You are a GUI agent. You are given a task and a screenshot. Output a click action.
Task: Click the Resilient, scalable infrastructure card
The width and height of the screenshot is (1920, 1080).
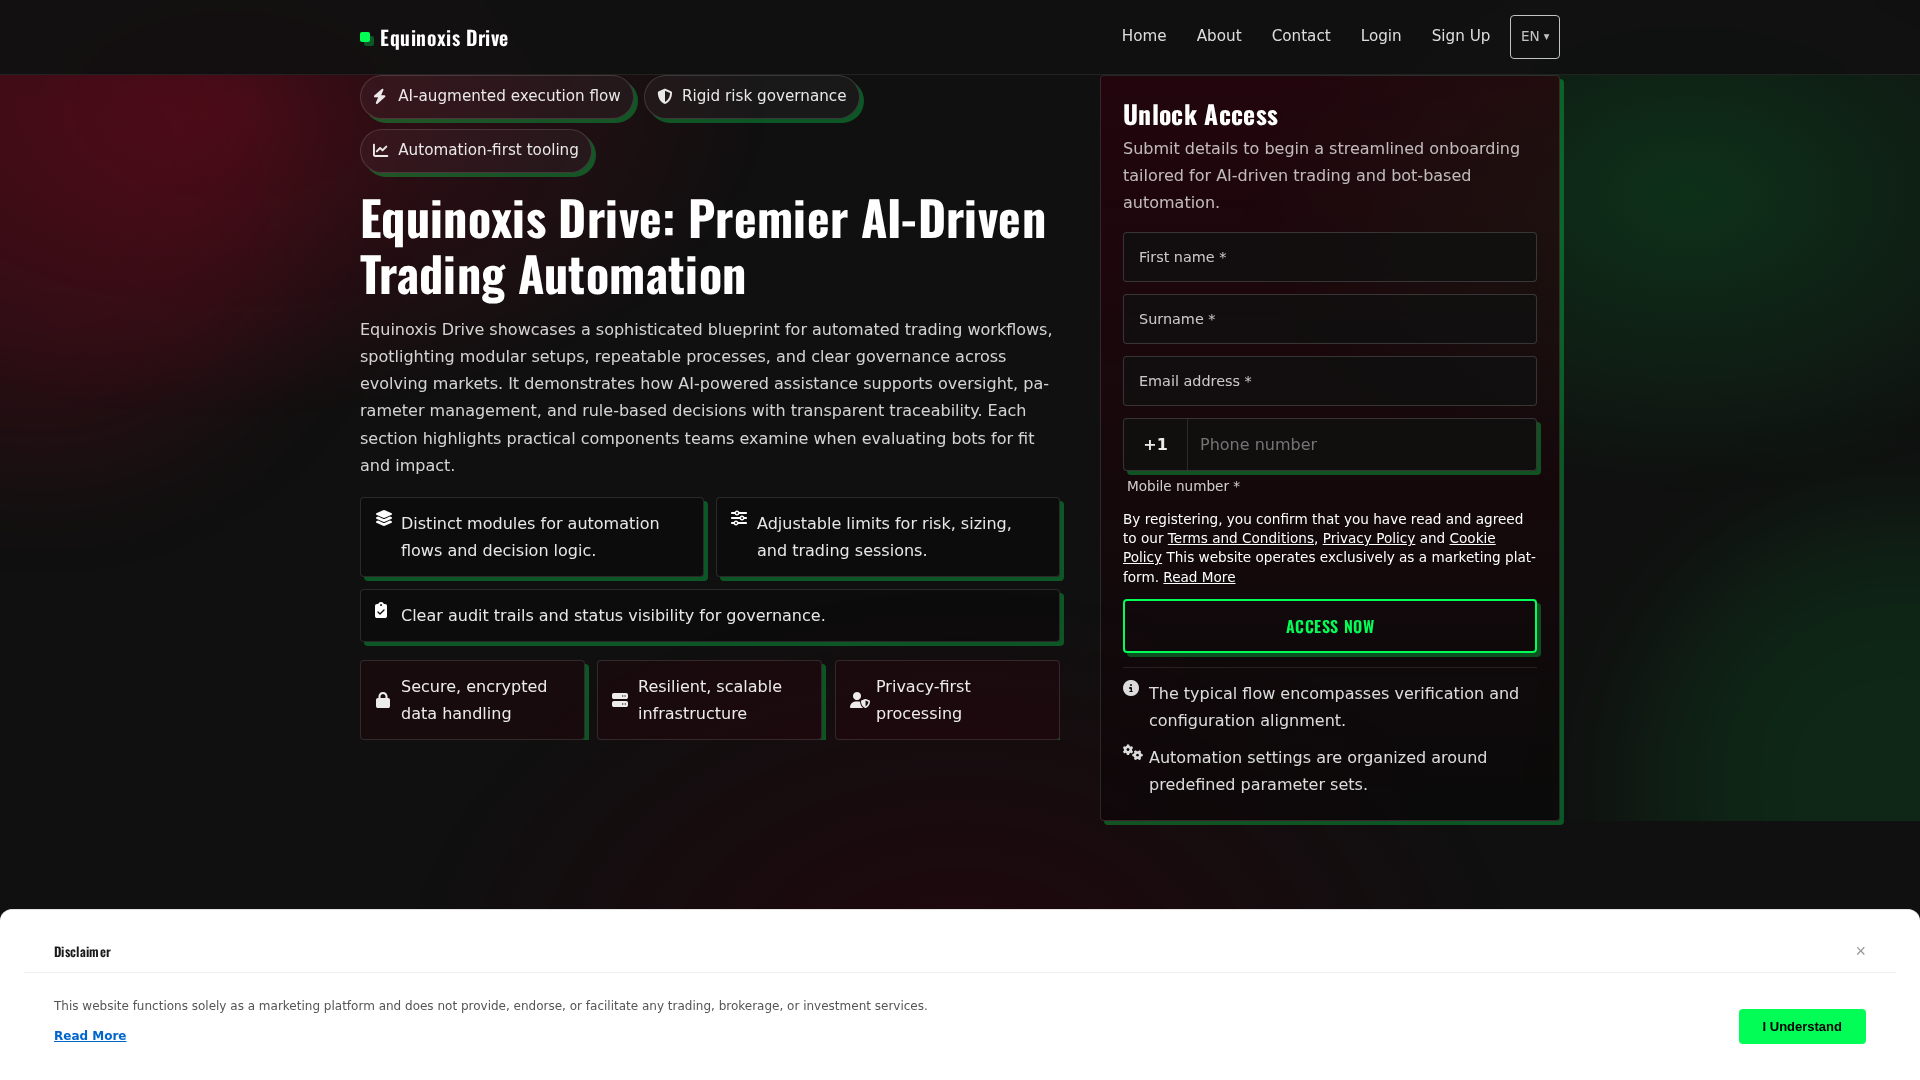[x=709, y=700]
